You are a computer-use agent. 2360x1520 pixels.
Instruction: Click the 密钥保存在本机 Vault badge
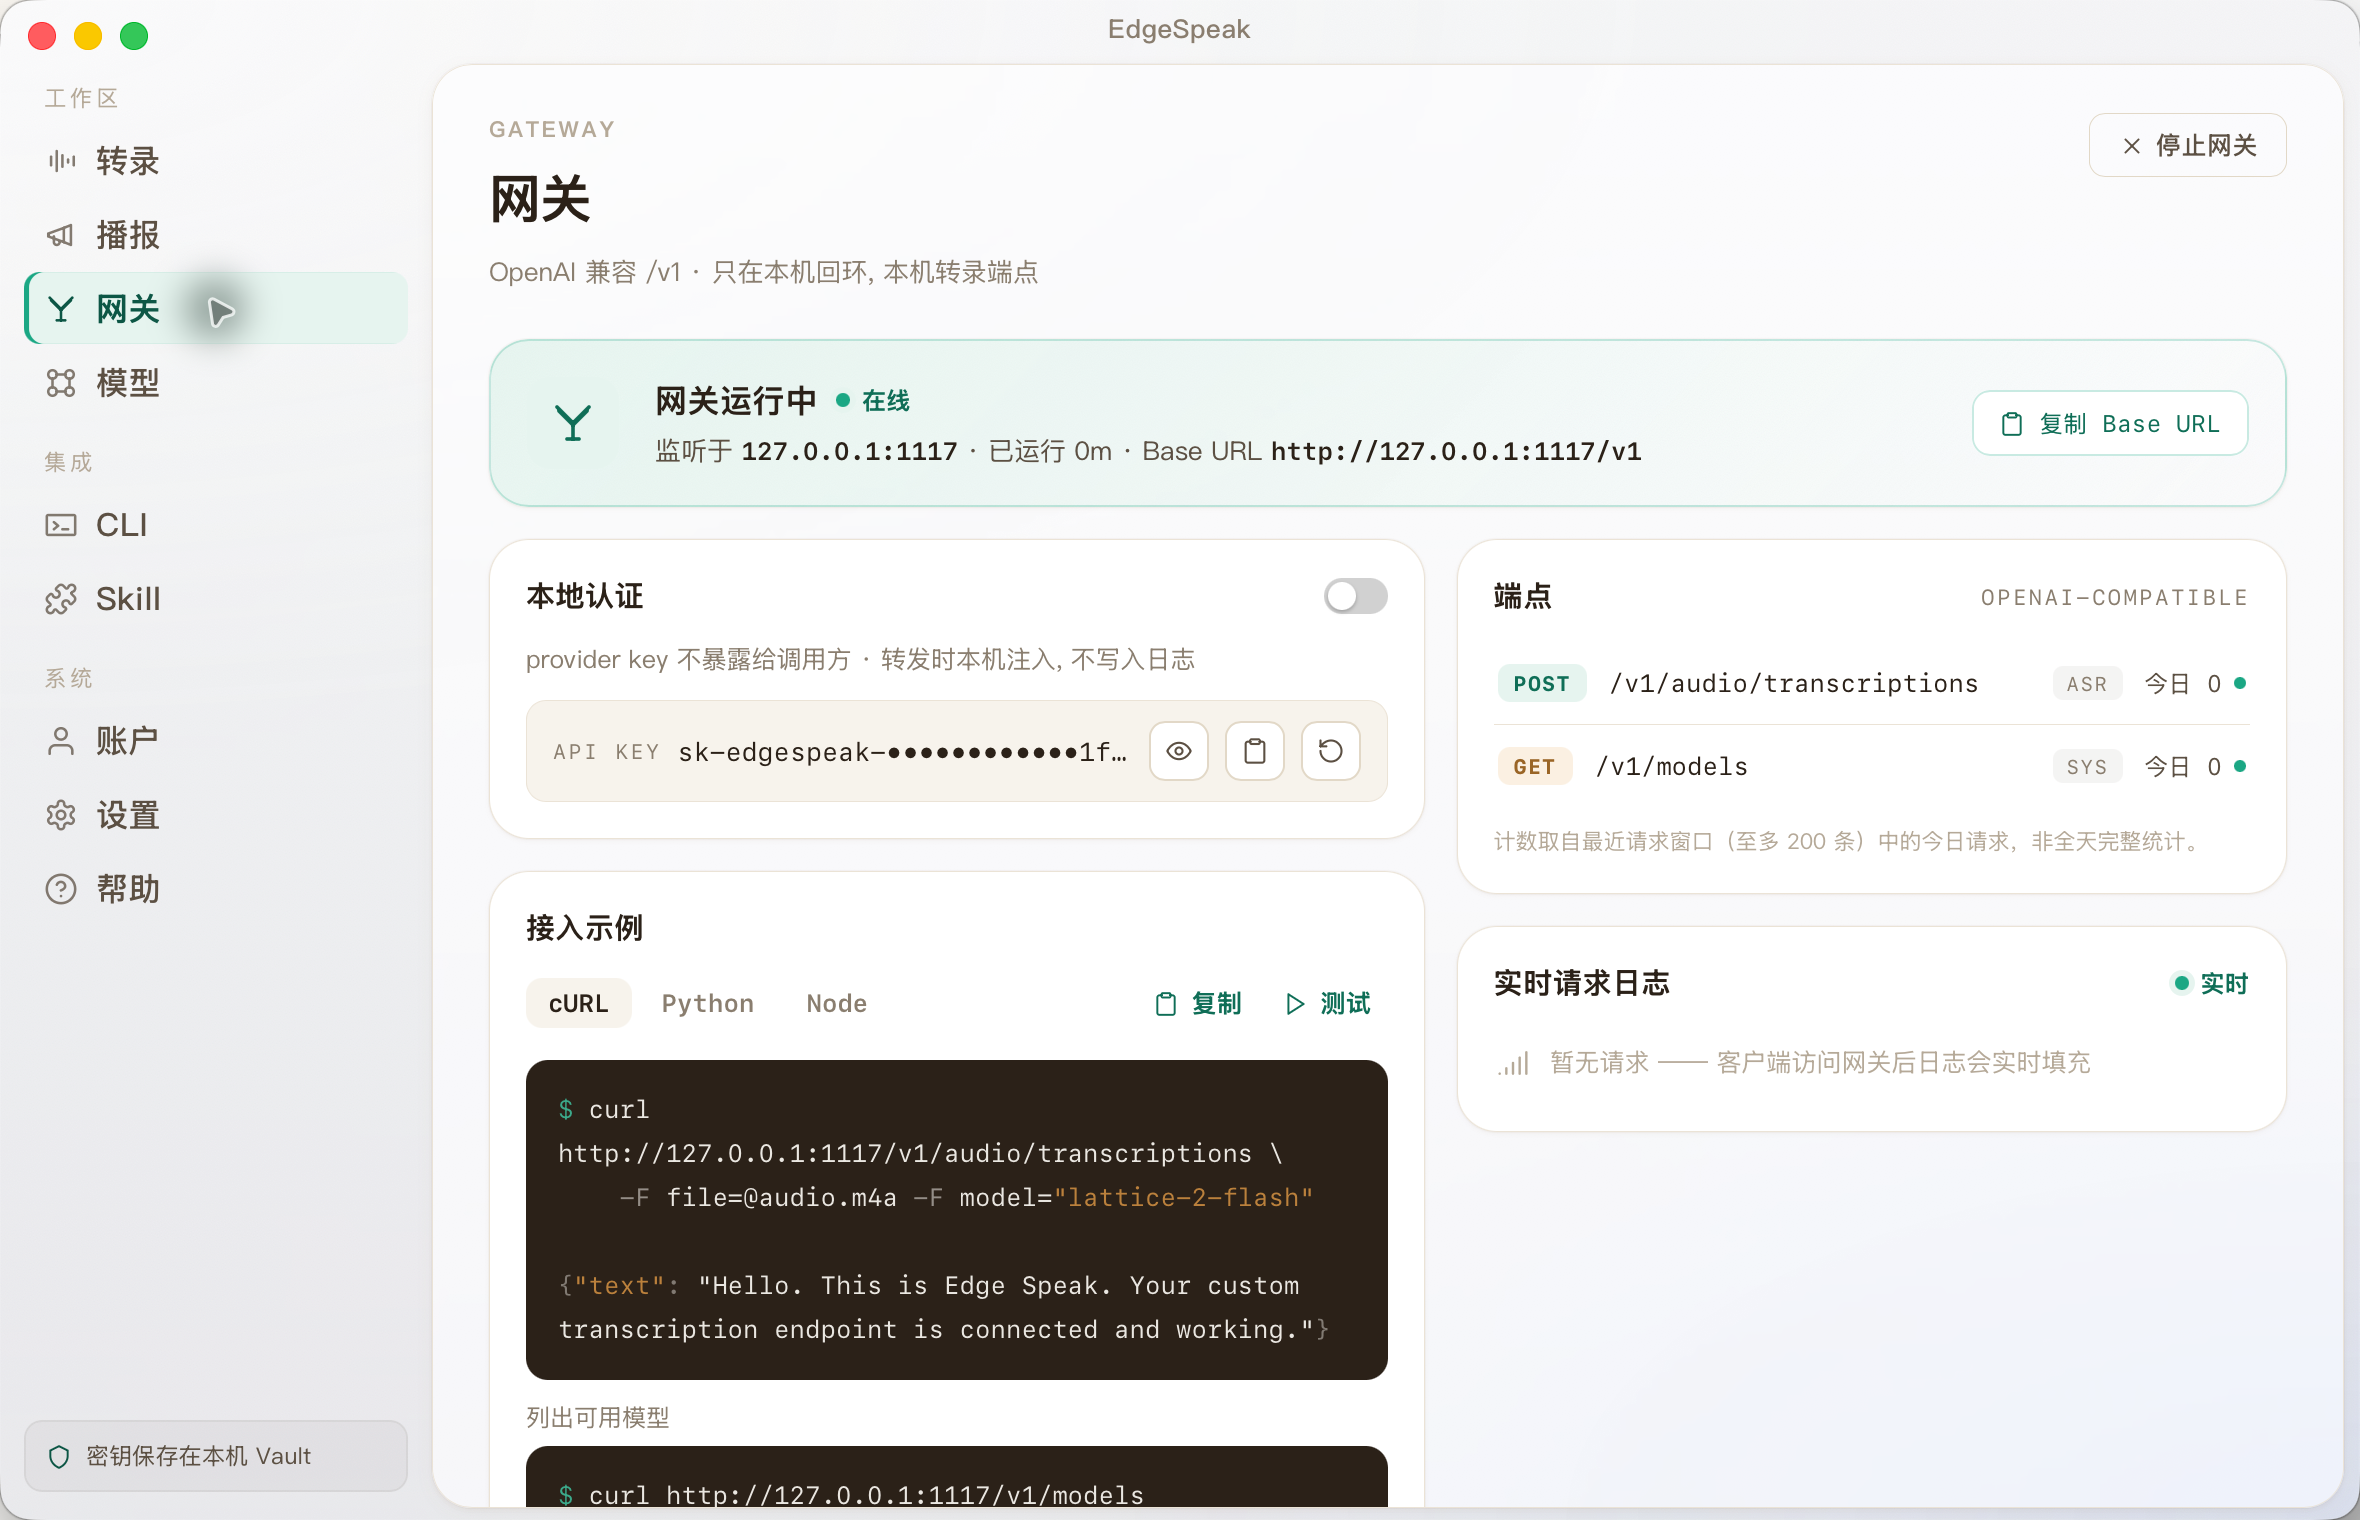(216, 1456)
